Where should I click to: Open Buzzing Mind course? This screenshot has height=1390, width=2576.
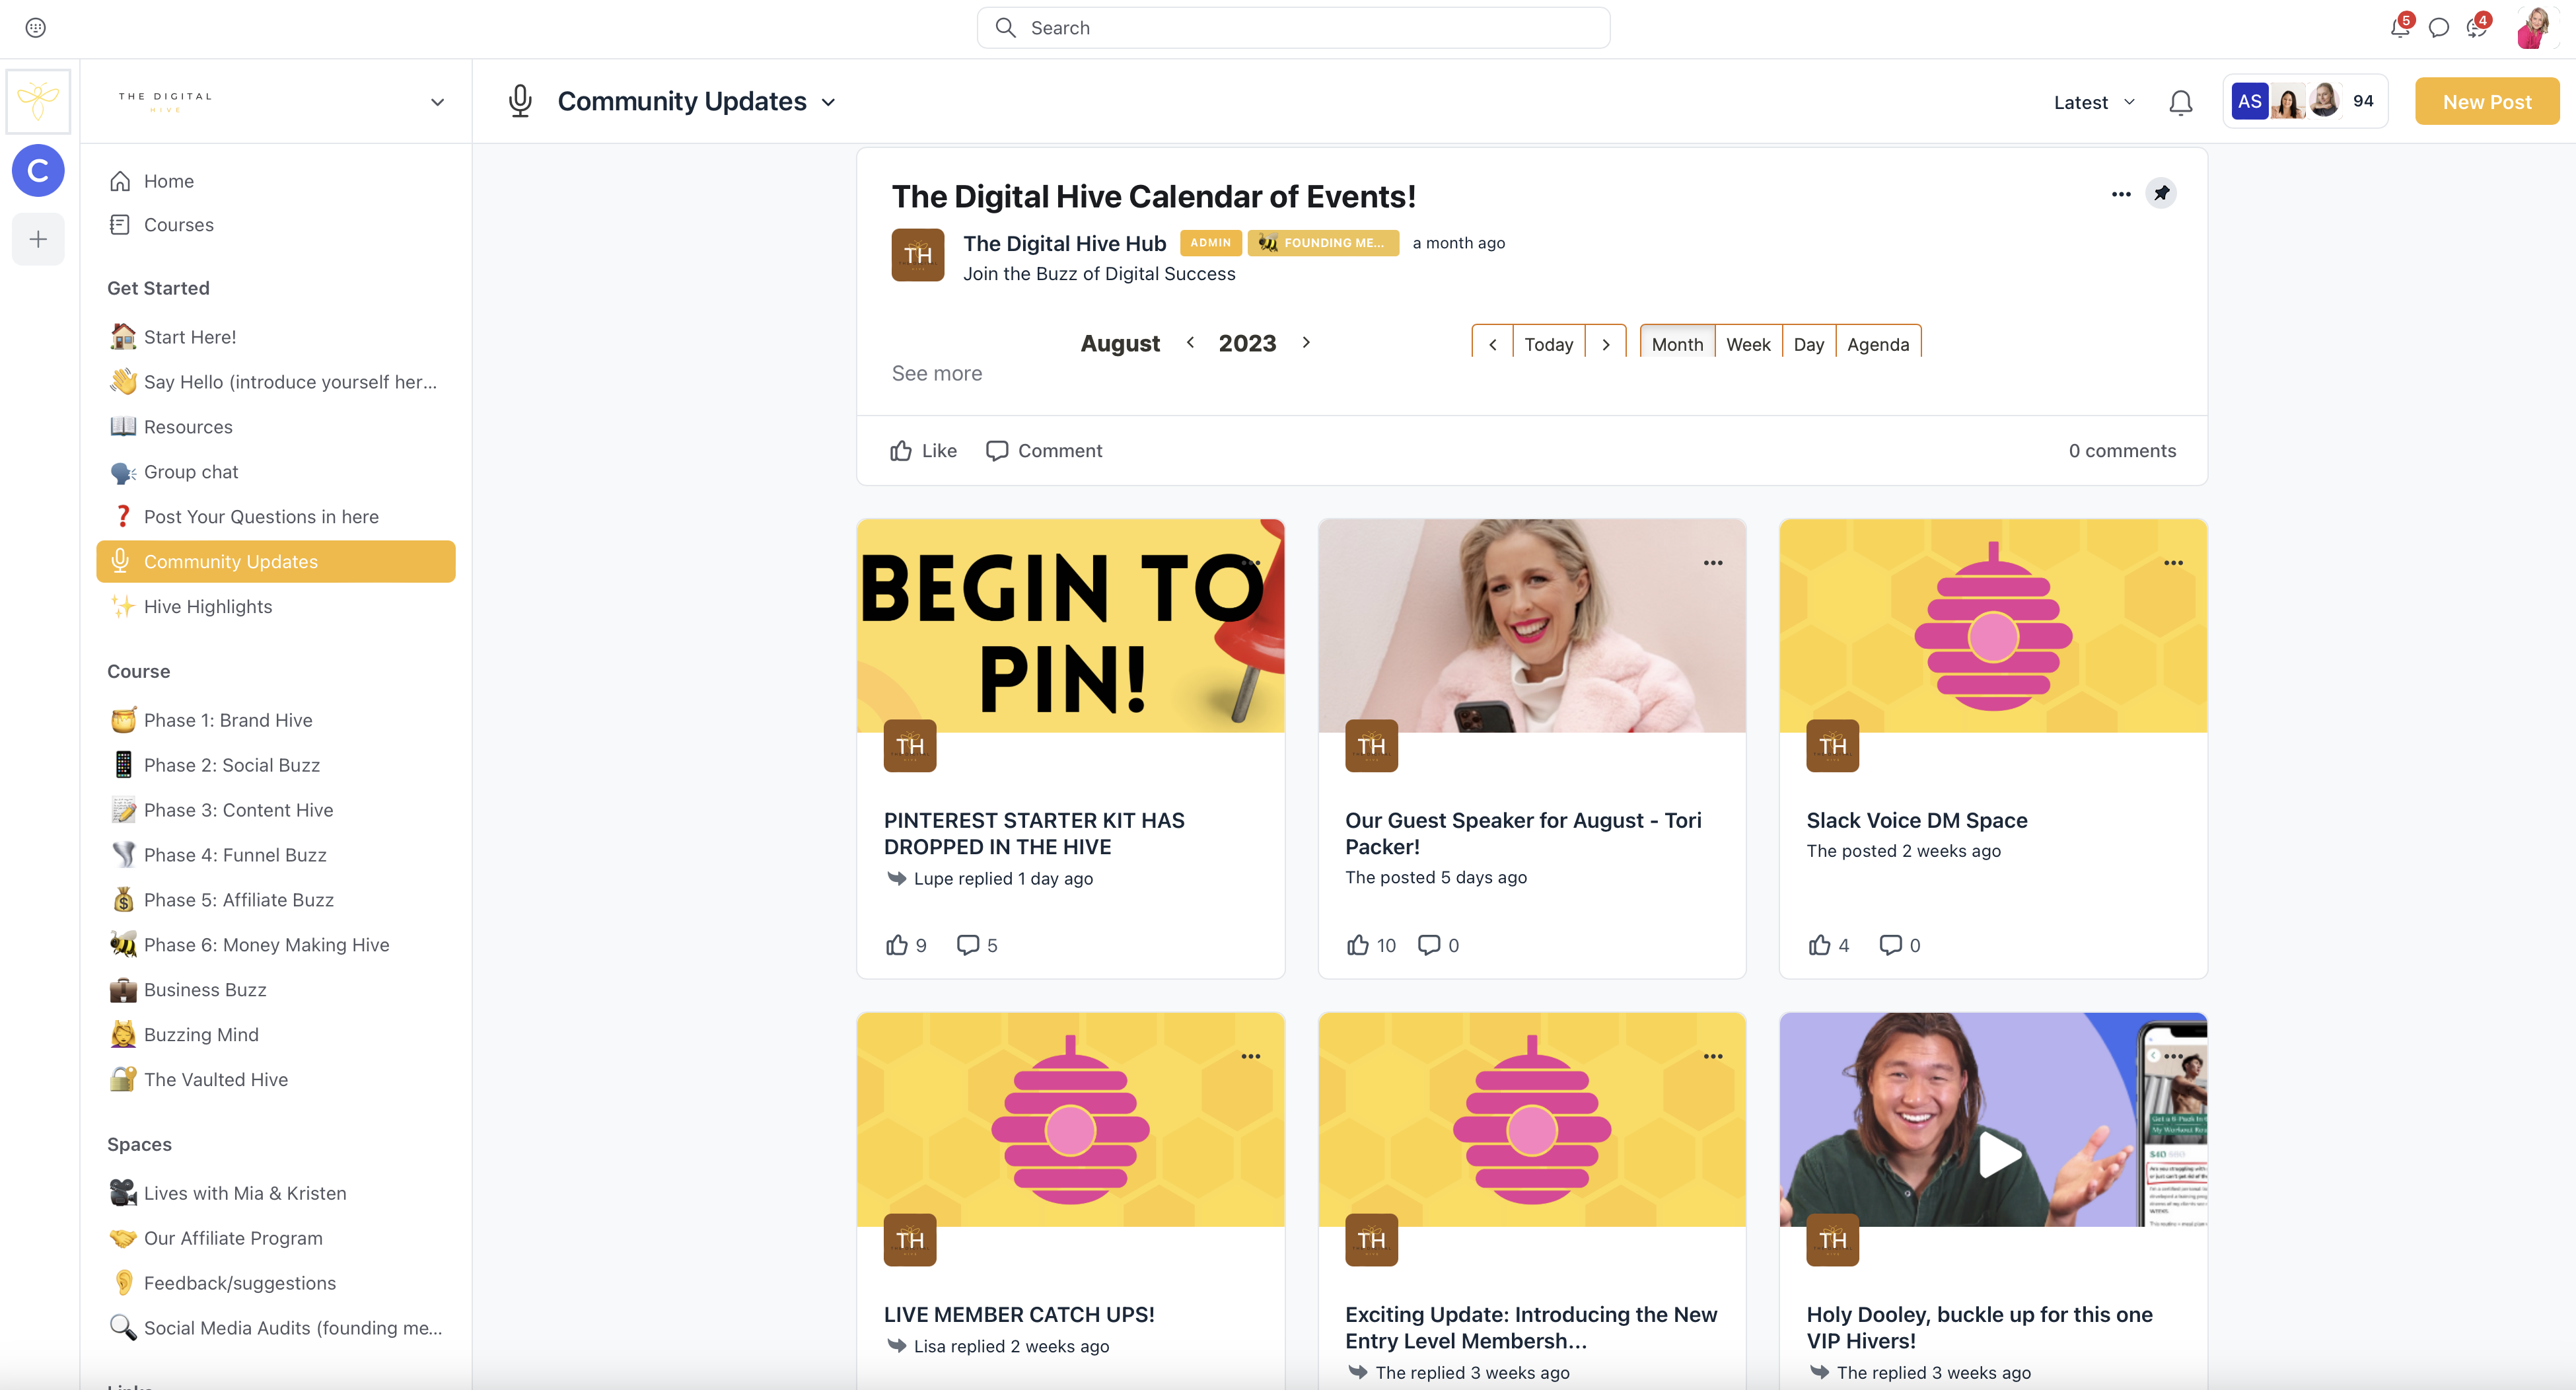point(275,1035)
